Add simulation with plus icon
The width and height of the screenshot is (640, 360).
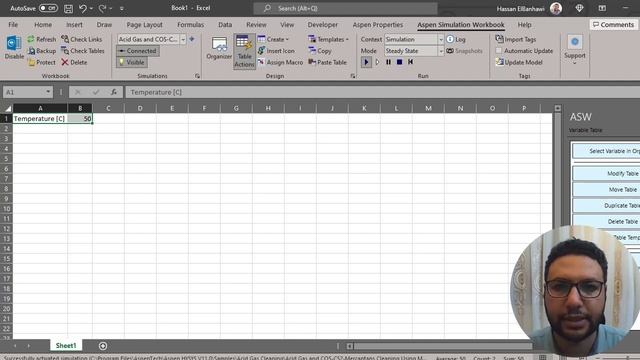192,39
